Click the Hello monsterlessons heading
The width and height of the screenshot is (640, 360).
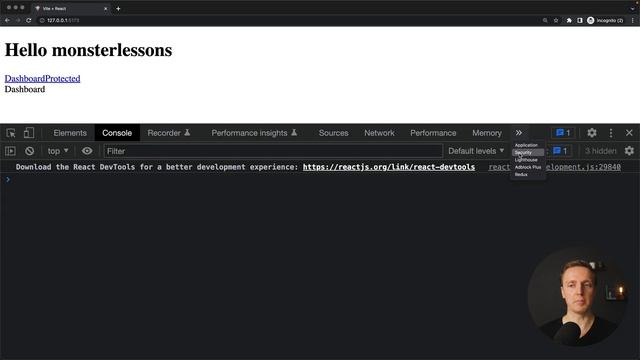click(89, 50)
